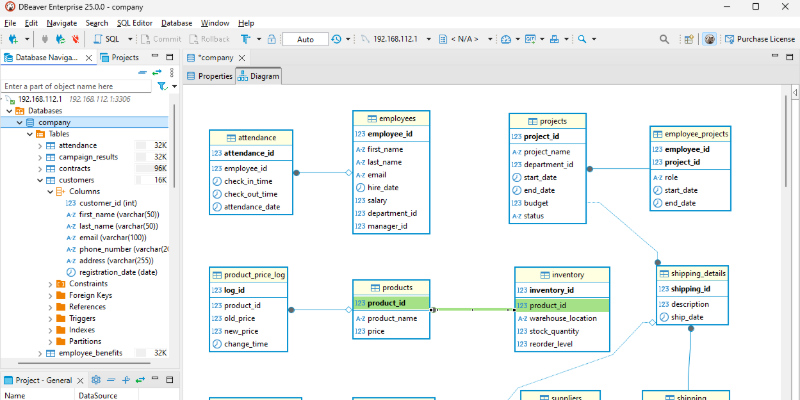The height and width of the screenshot is (400, 800).
Task: Open a new SQL script editor
Action: coord(107,39)
